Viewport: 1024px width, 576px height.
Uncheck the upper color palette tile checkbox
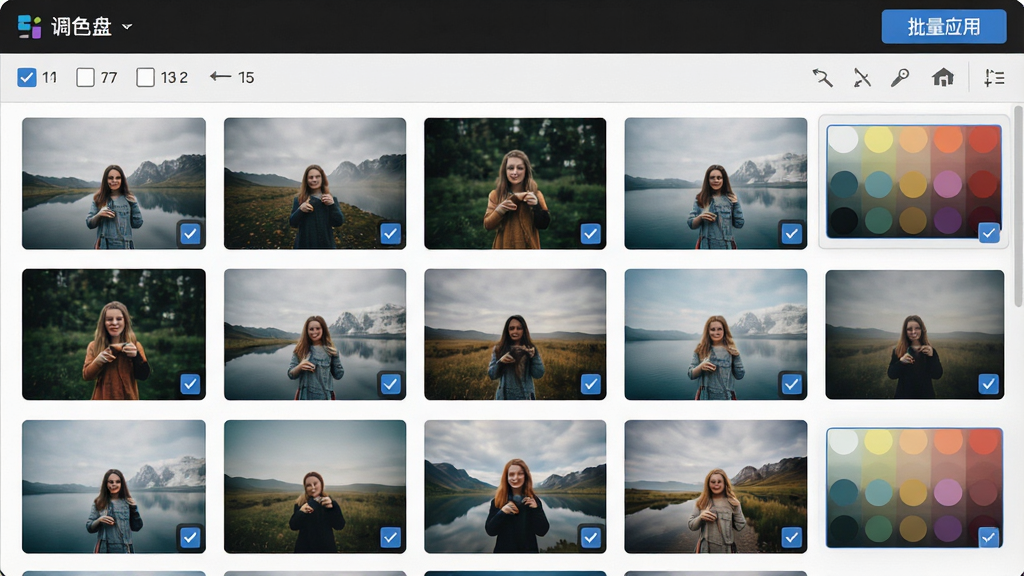pyautogui.click(x=989, y=232)
